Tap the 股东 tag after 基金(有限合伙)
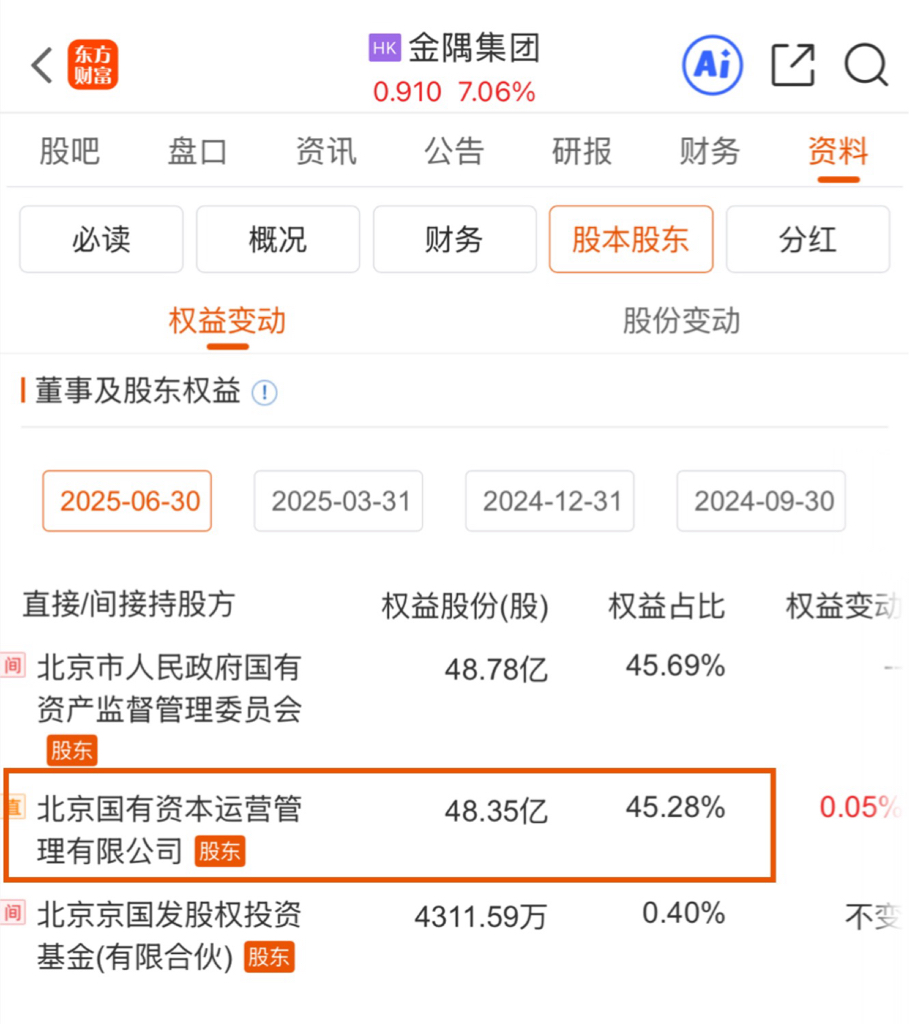 pos(269,957)
